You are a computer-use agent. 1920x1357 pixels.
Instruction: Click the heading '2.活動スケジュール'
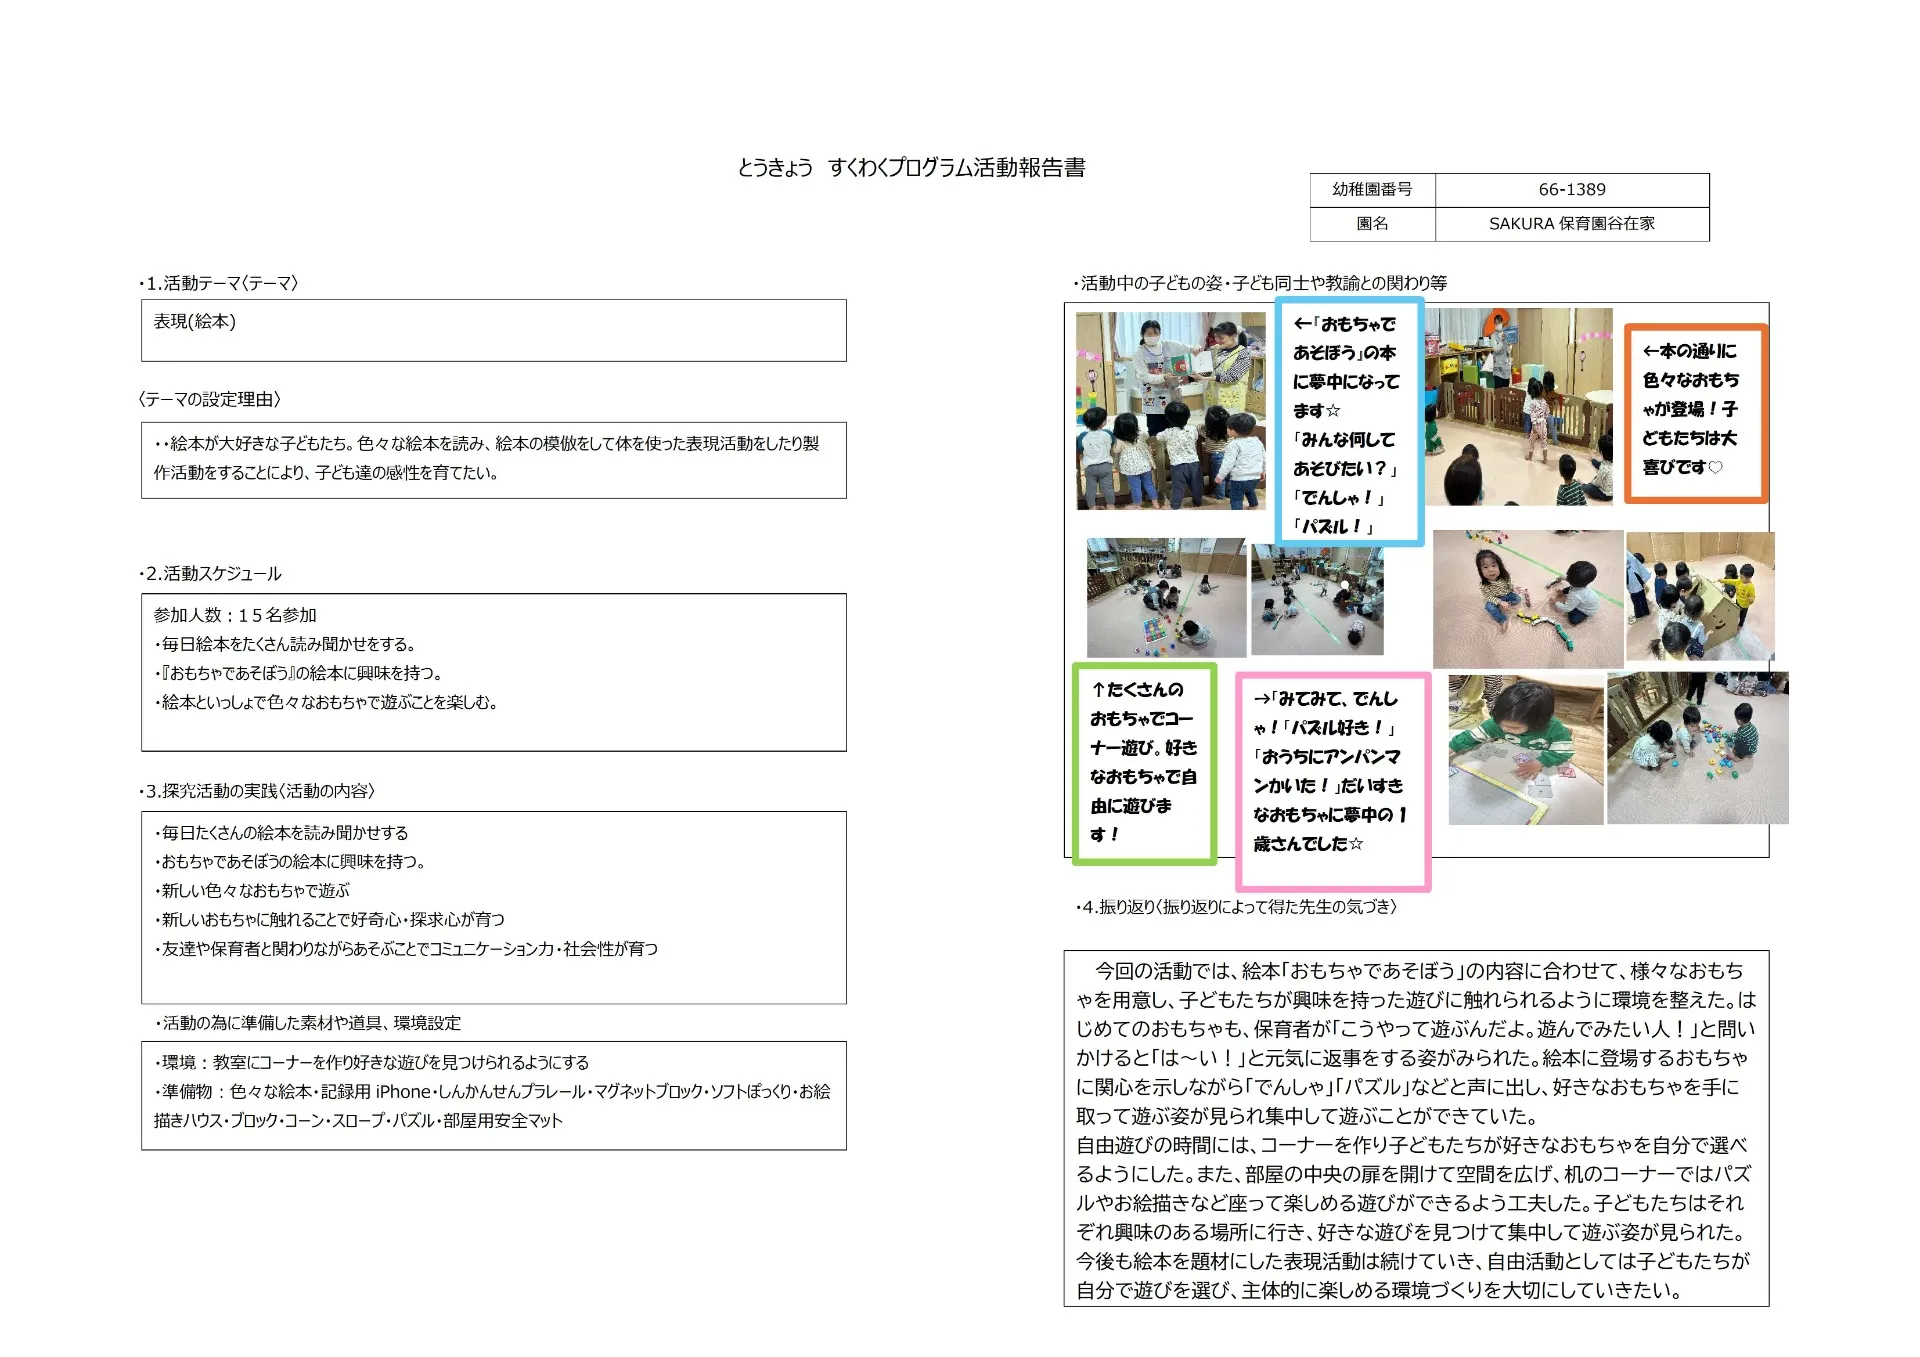[x=212, y=574]
